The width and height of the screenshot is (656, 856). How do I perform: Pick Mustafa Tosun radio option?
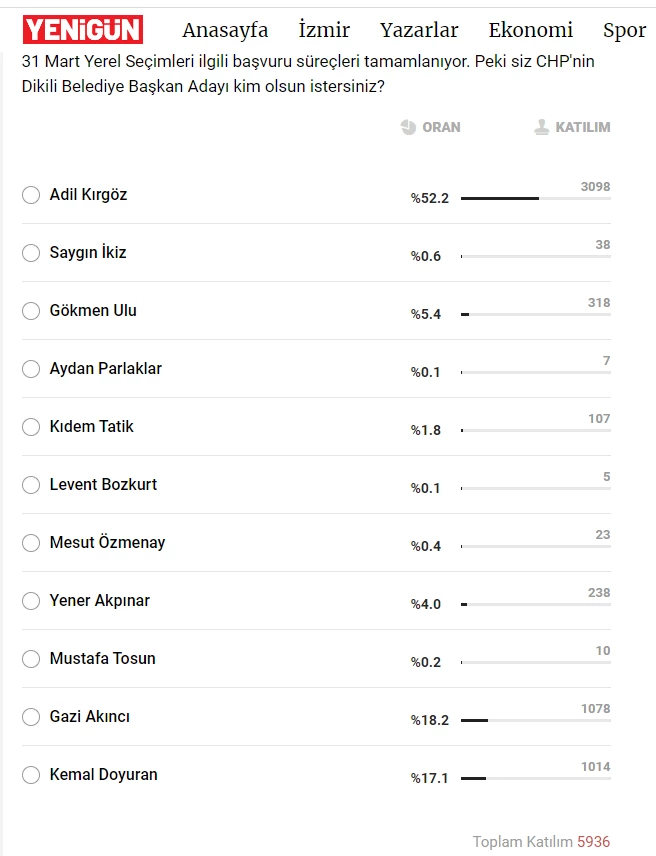(31, 659)
